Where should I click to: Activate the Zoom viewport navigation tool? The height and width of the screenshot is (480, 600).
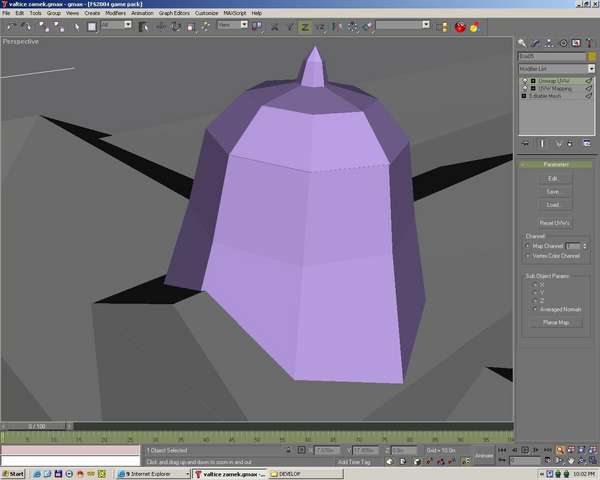coord(559,450)
